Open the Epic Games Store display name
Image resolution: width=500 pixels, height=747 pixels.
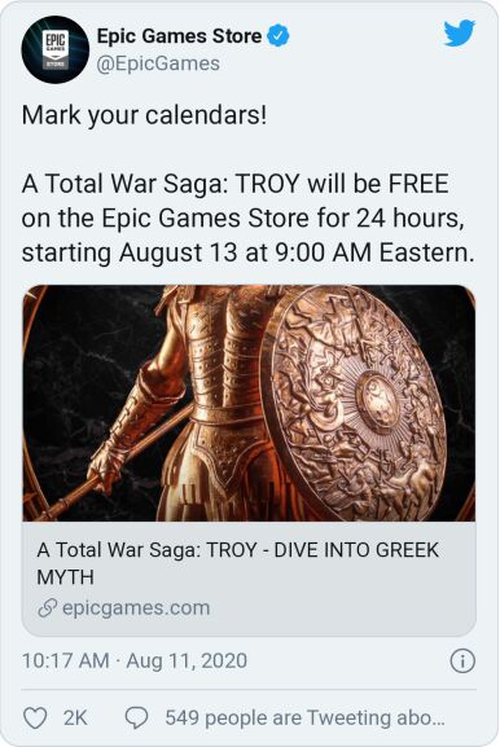coord(179,36)
